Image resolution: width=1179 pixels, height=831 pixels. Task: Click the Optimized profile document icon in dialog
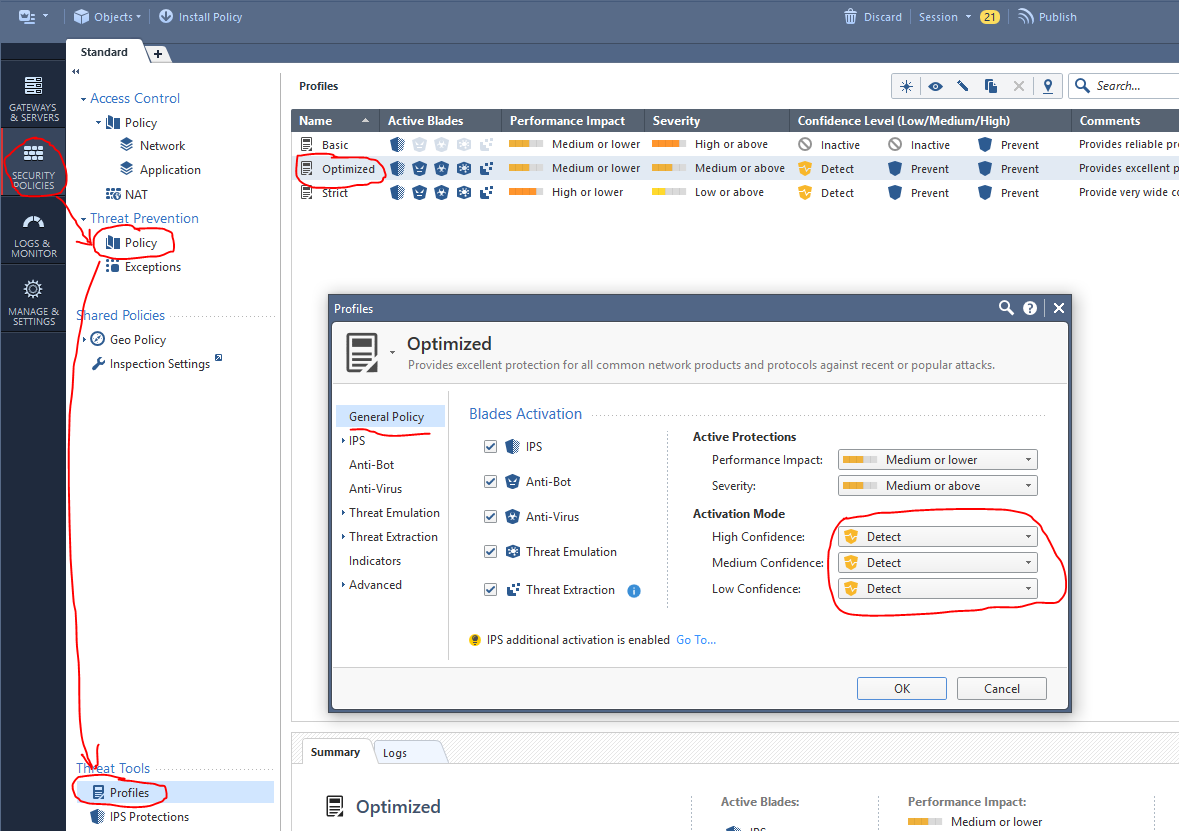362,353
